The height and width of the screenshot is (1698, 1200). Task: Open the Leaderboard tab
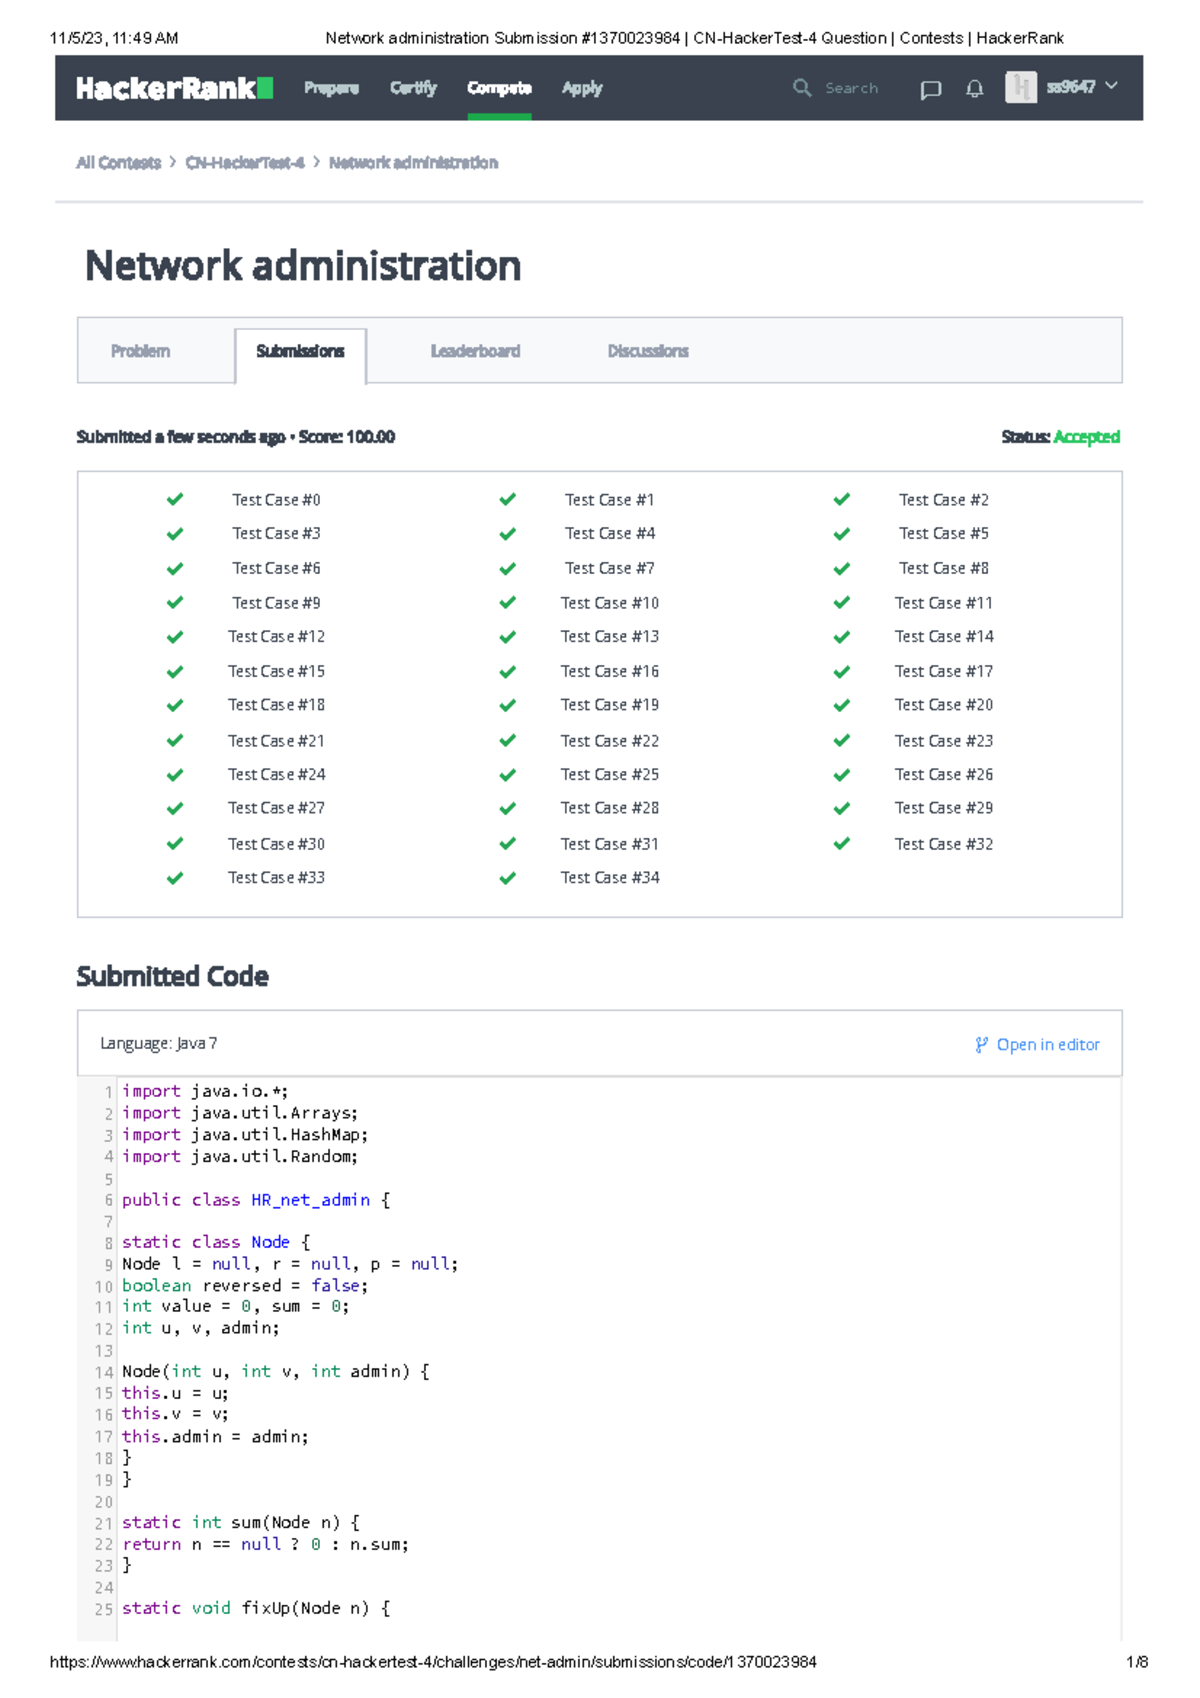tap(475, 351)
